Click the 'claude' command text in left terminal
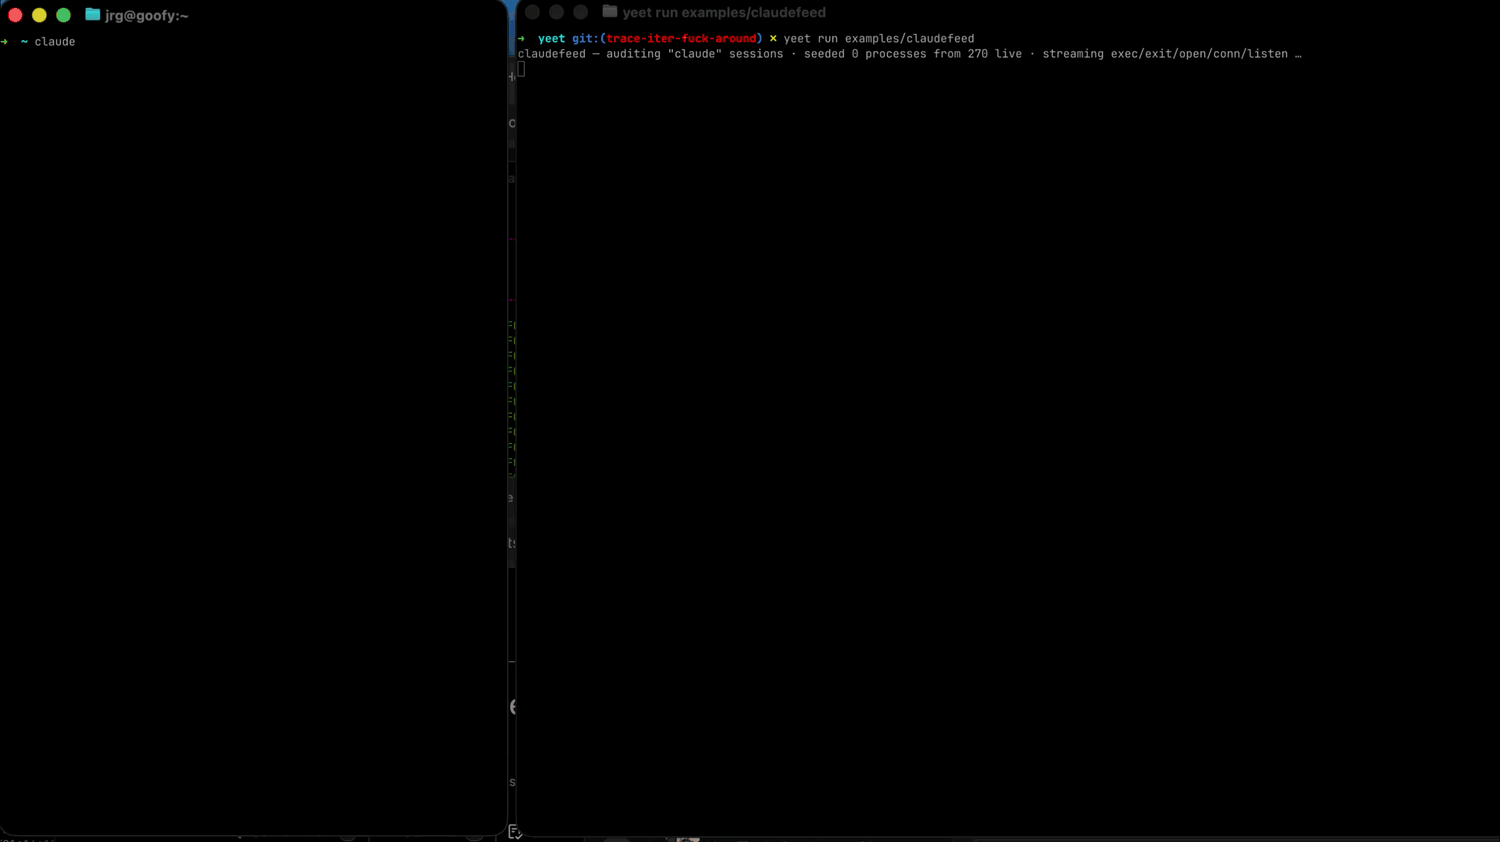Viewport: 1500px width, 842px height. [55, 42]
